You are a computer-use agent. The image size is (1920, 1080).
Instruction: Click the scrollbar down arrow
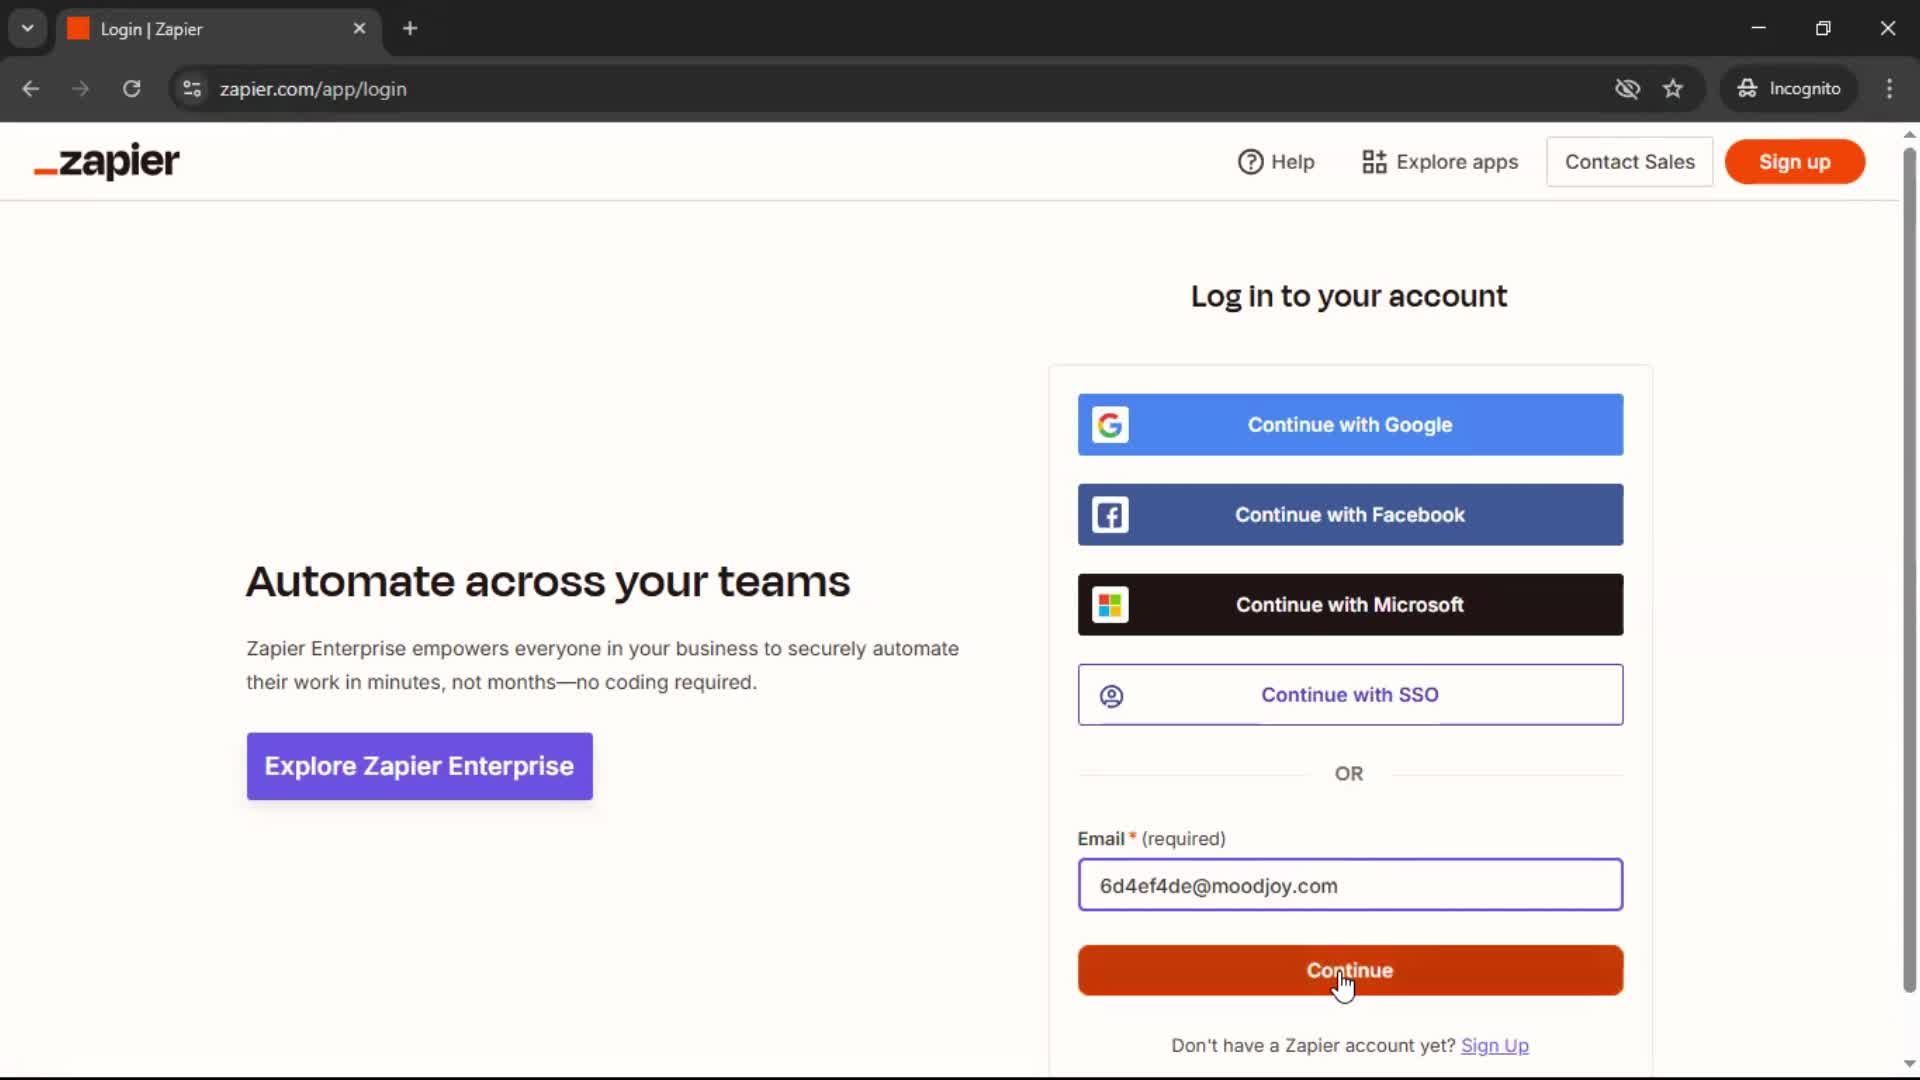point(1909,1065)
